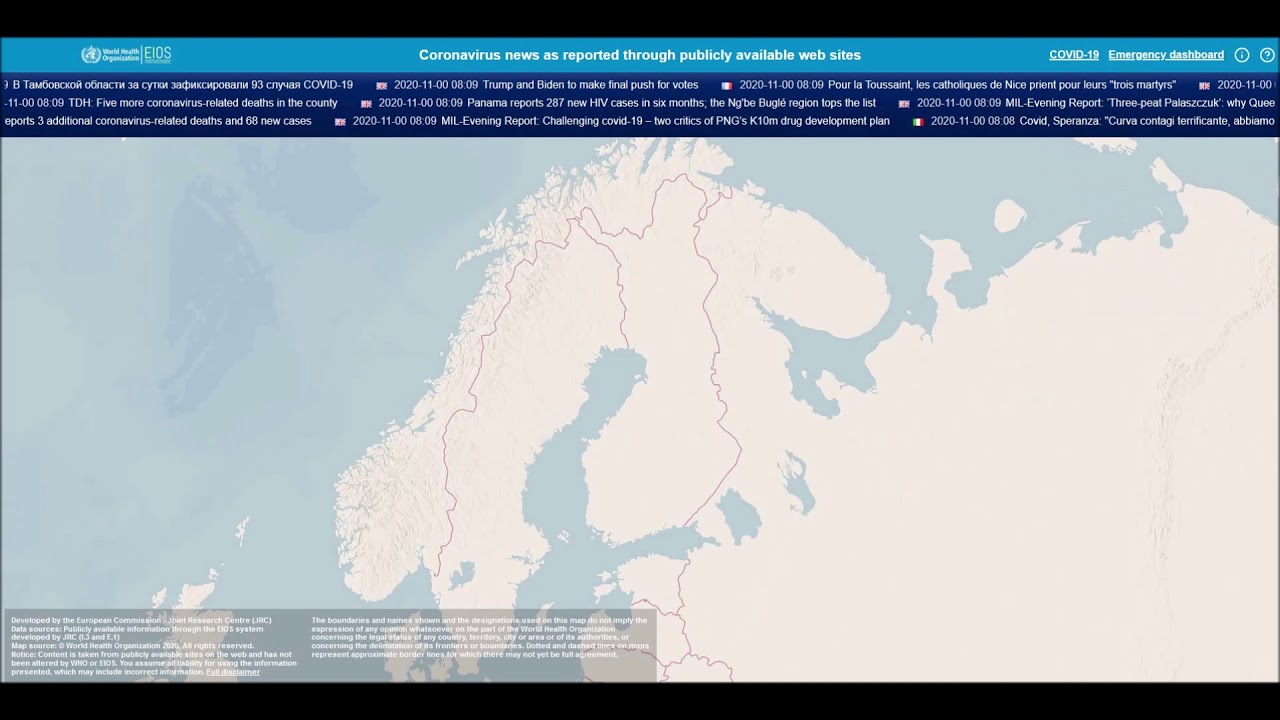The height and width of the screenshot is (720, 1280).
Task: Open 'Three-peat Palaszczuk' Evening Report headline
Action: [x=1139, y=103]
